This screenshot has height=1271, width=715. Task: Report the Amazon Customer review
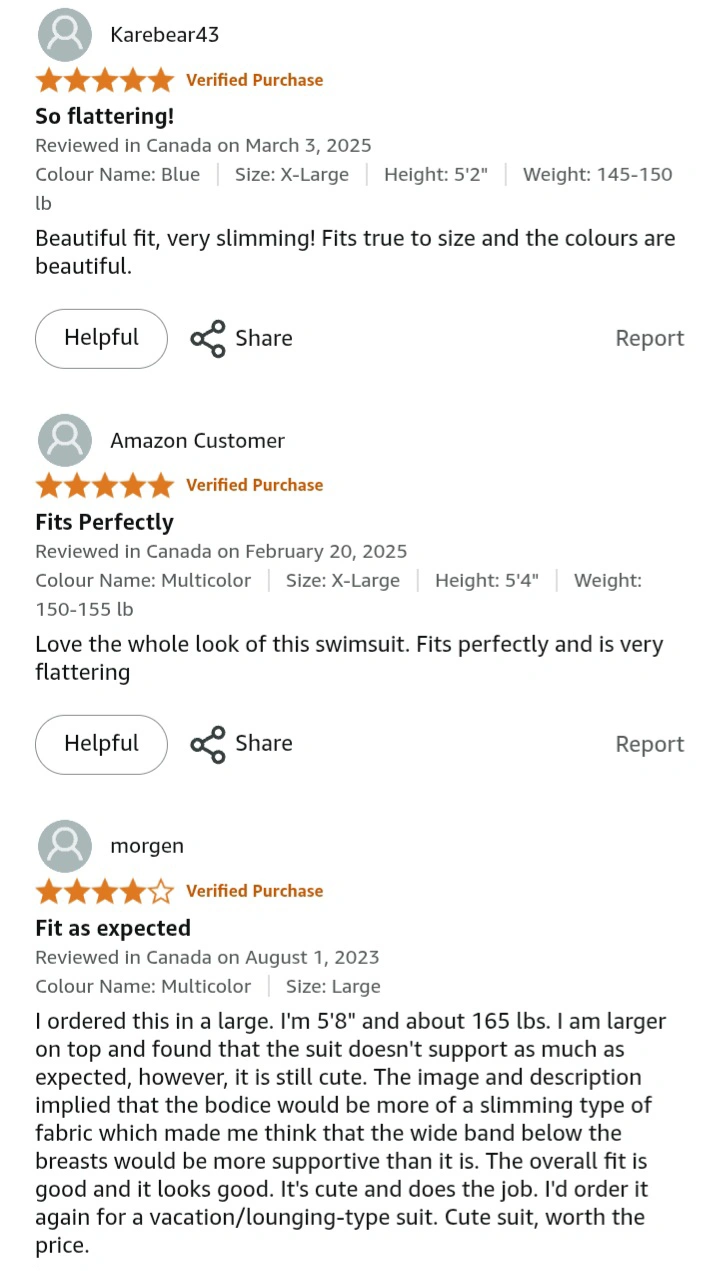pos(650,744)
